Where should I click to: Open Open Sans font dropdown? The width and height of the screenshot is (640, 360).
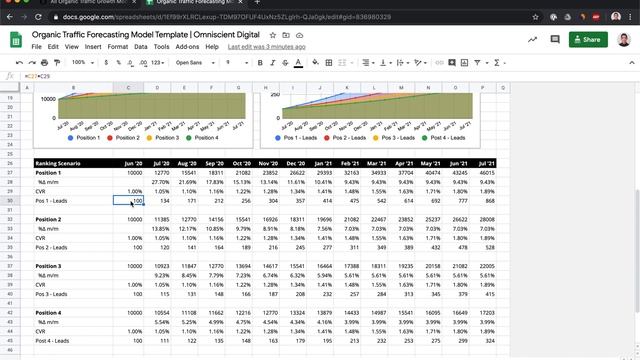click(195, 62)
